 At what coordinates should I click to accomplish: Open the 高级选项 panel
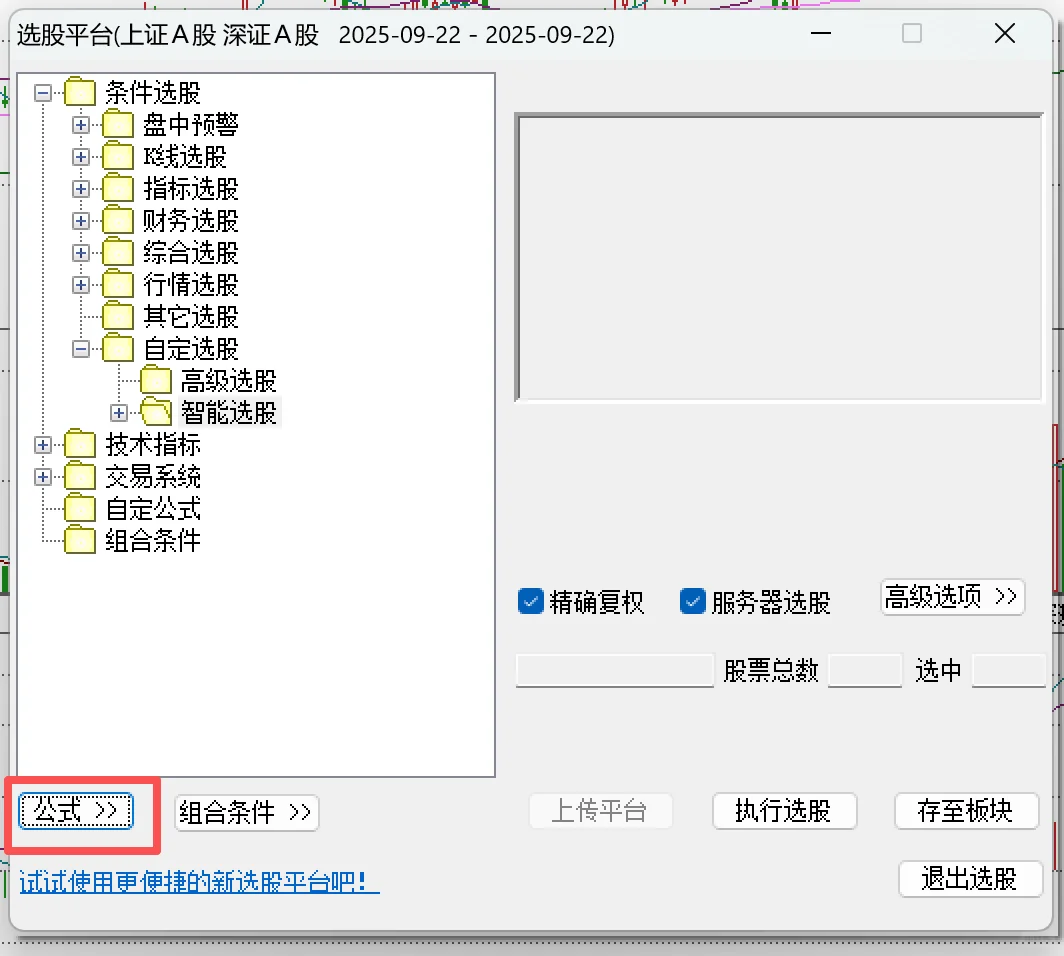point(951,596)
